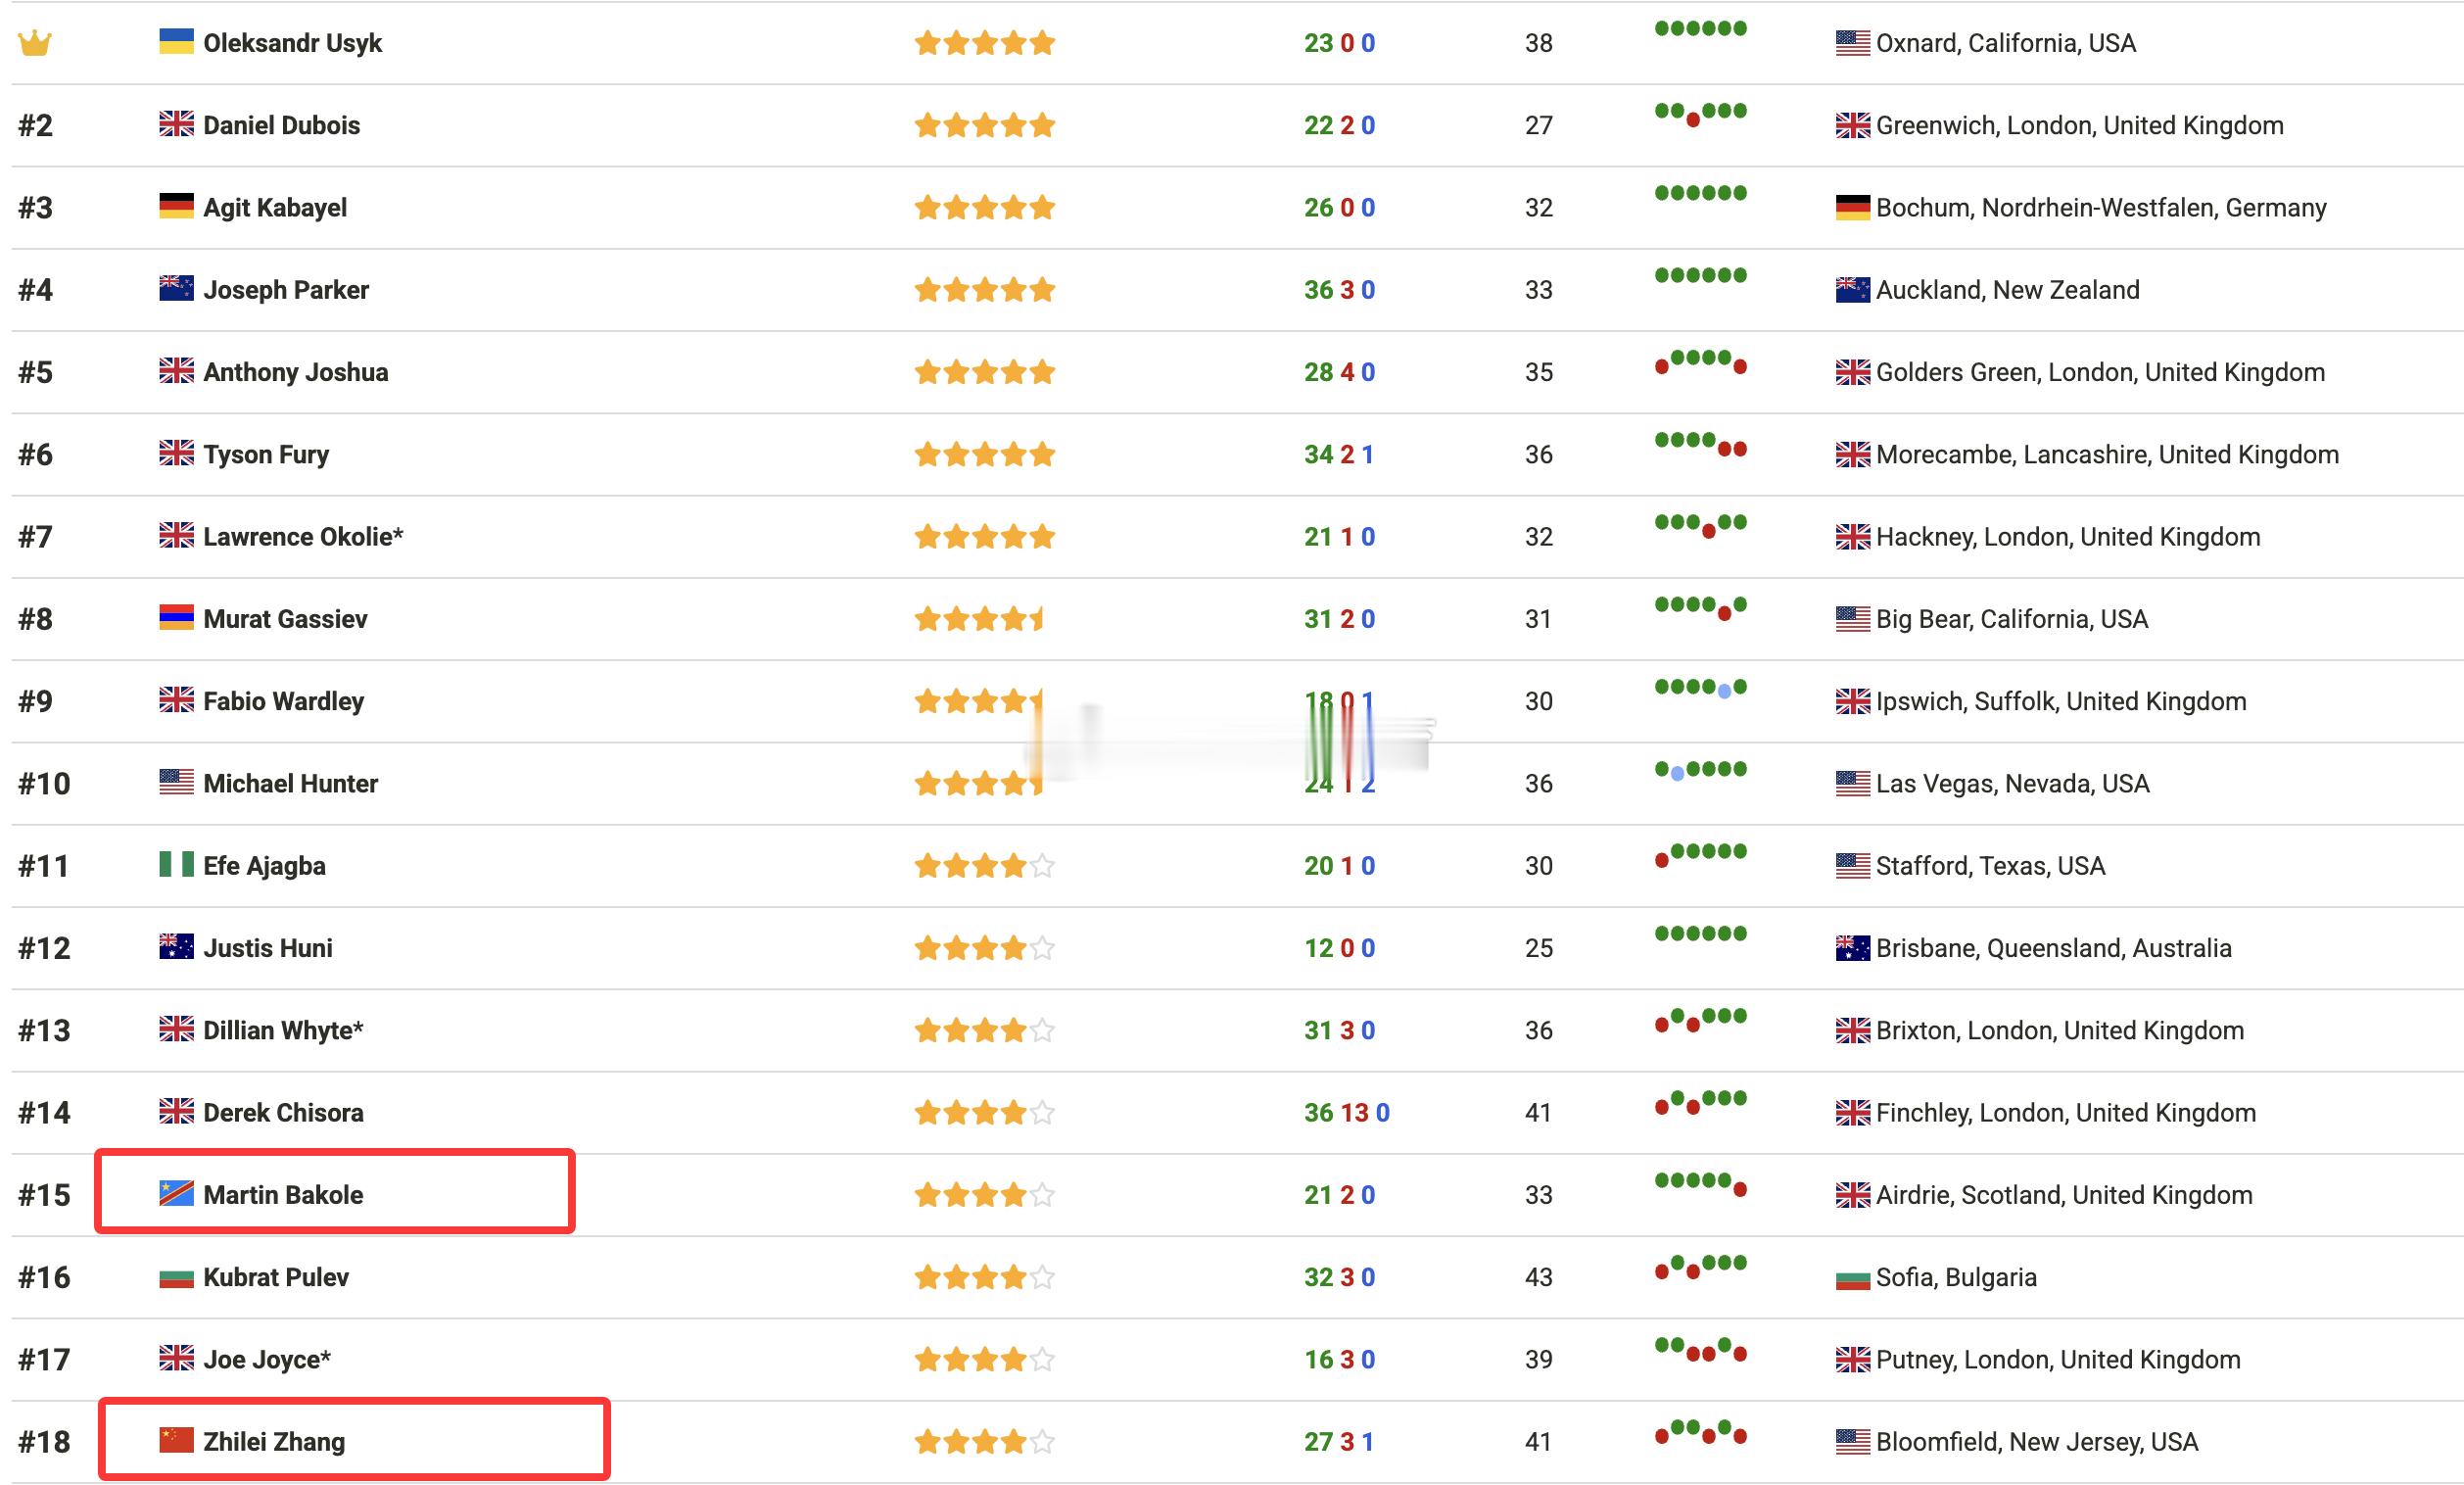Click the last-6 form dots for Anthony Joshua
2464x1485 pixels.
[x=1701, y=362]
